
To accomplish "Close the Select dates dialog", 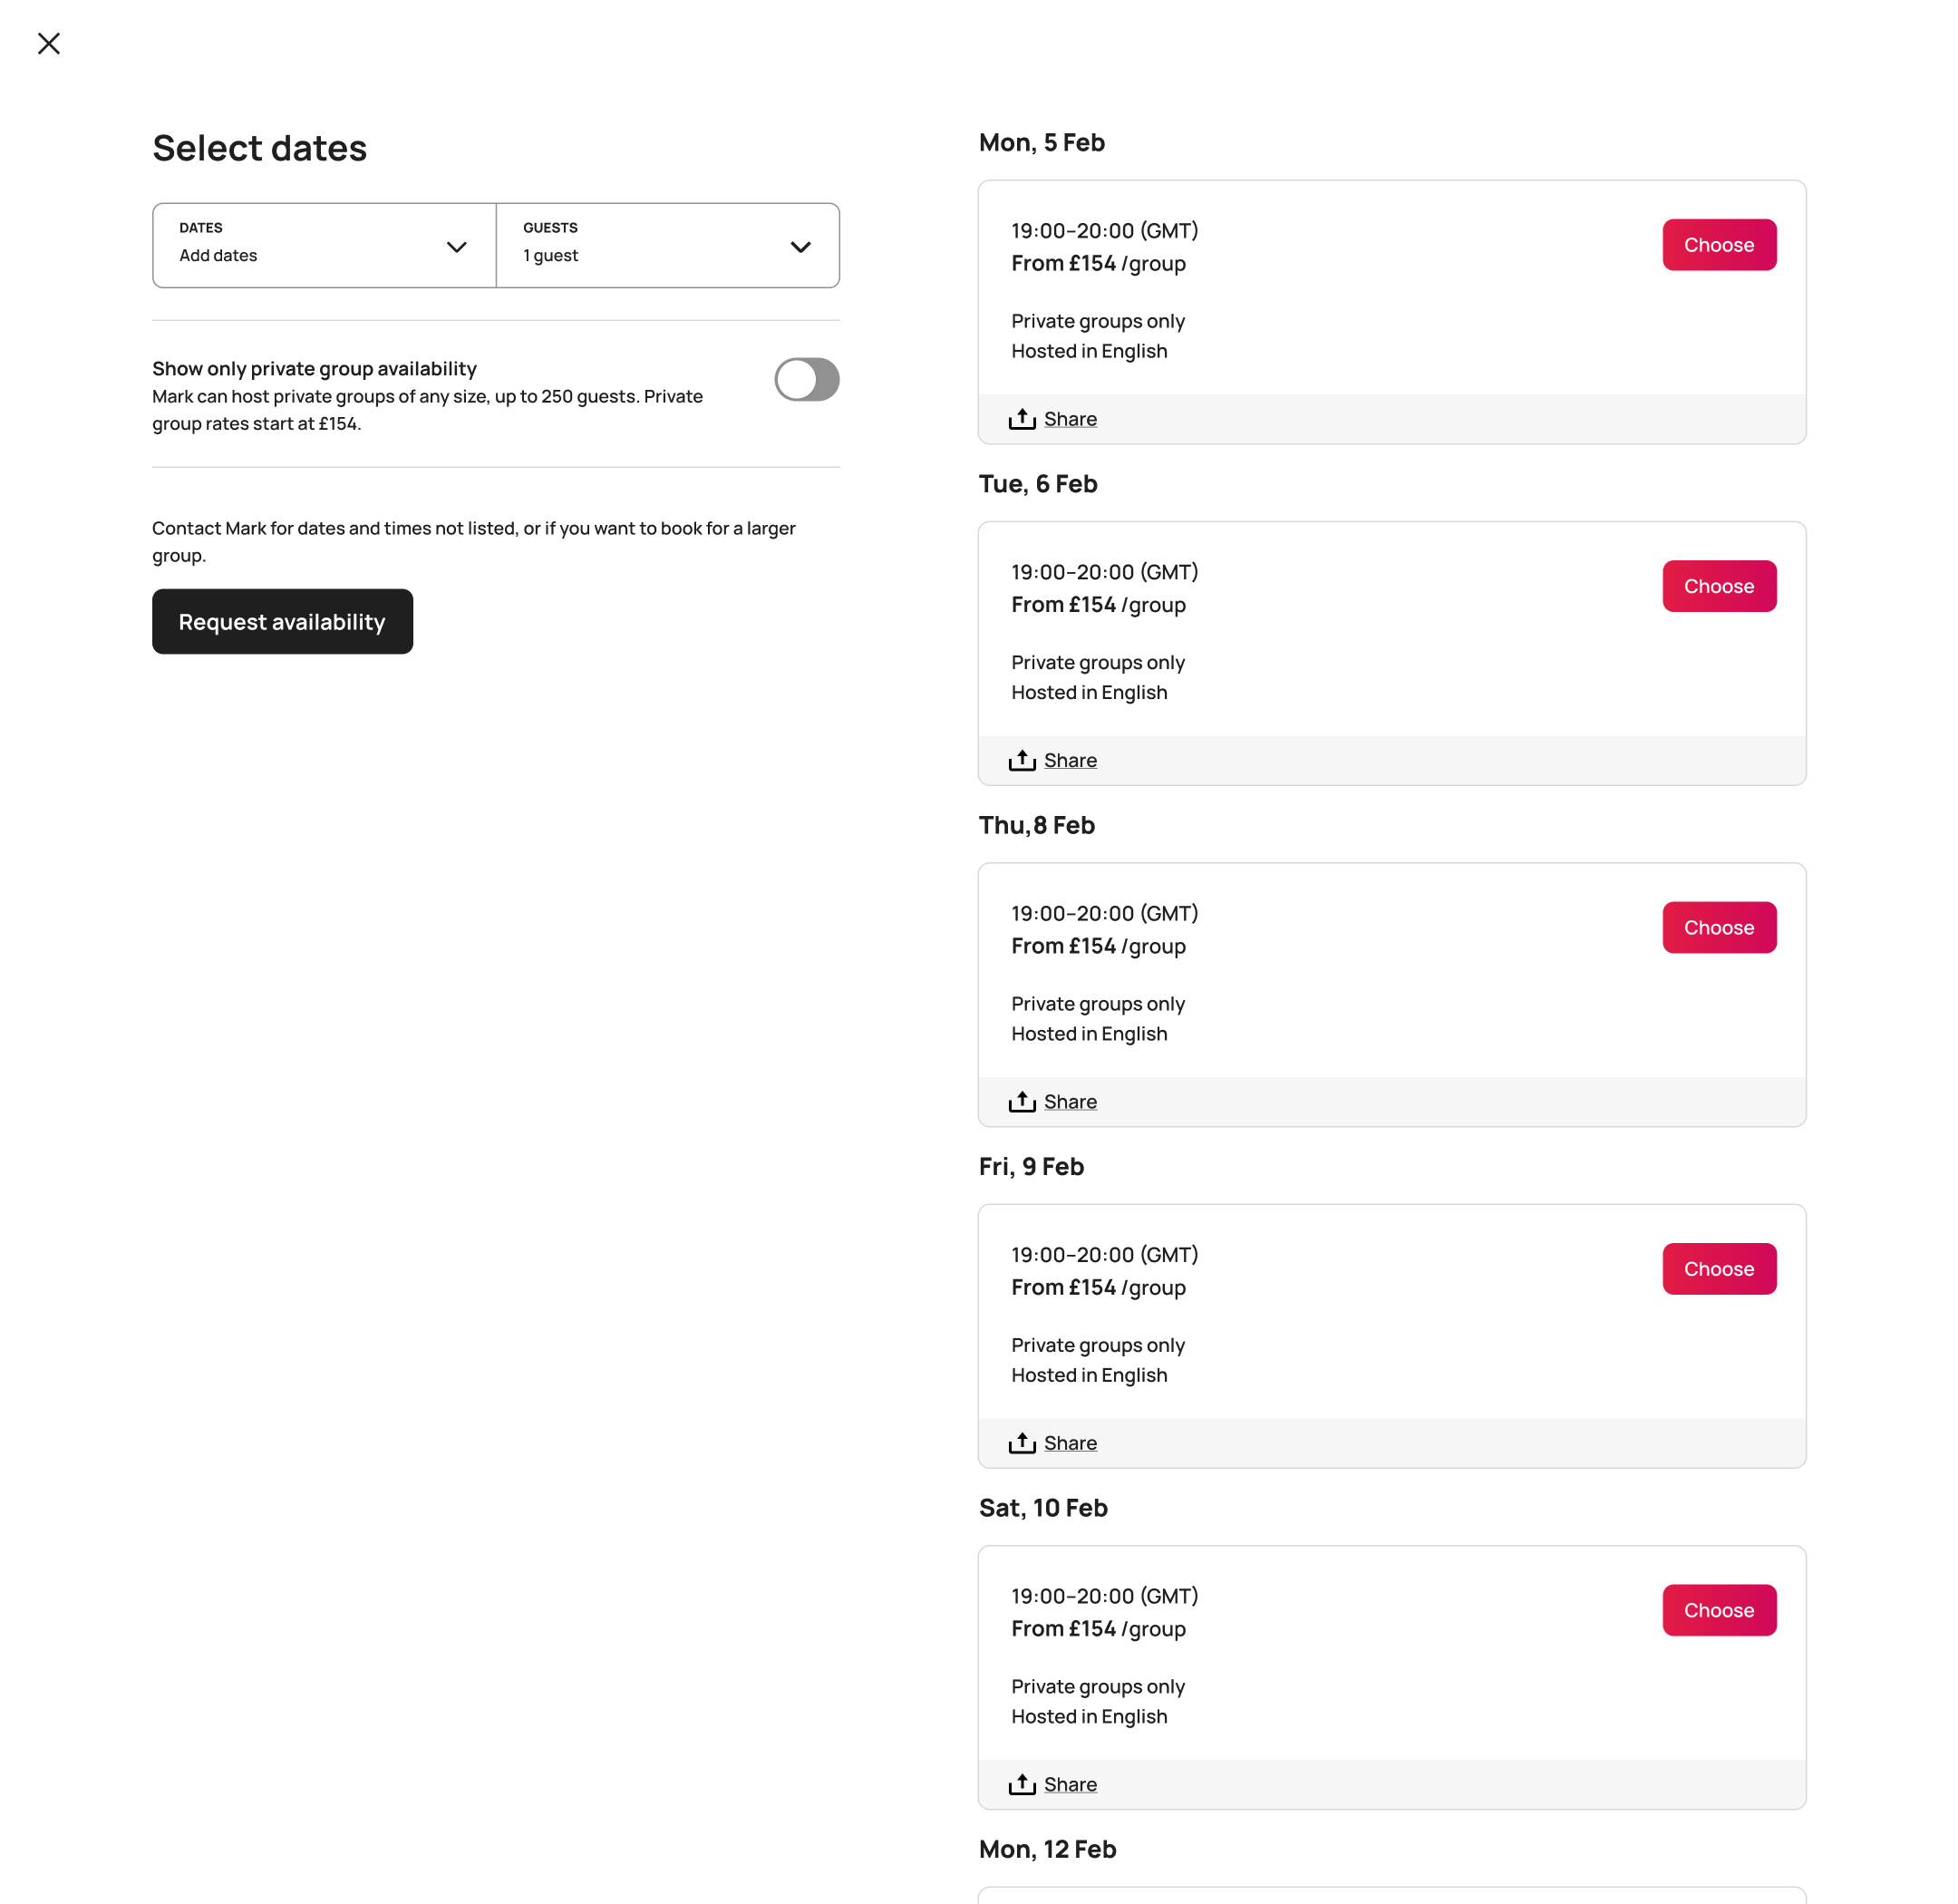I will click(x=49, y=44).
